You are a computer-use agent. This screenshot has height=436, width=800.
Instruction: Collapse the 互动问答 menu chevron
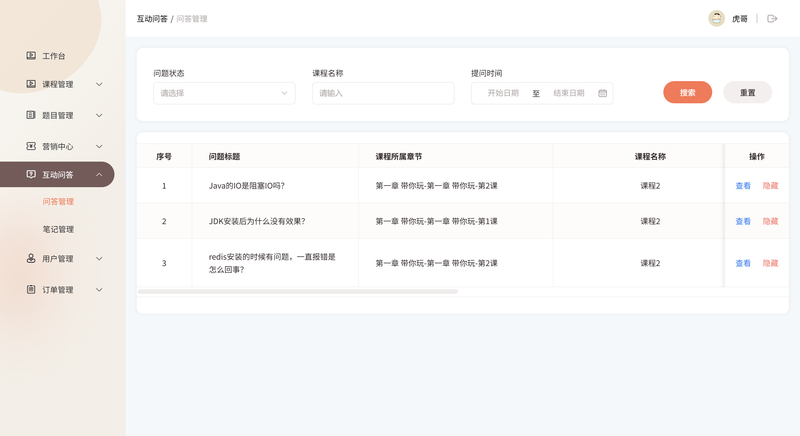click(x=99, y=175)
